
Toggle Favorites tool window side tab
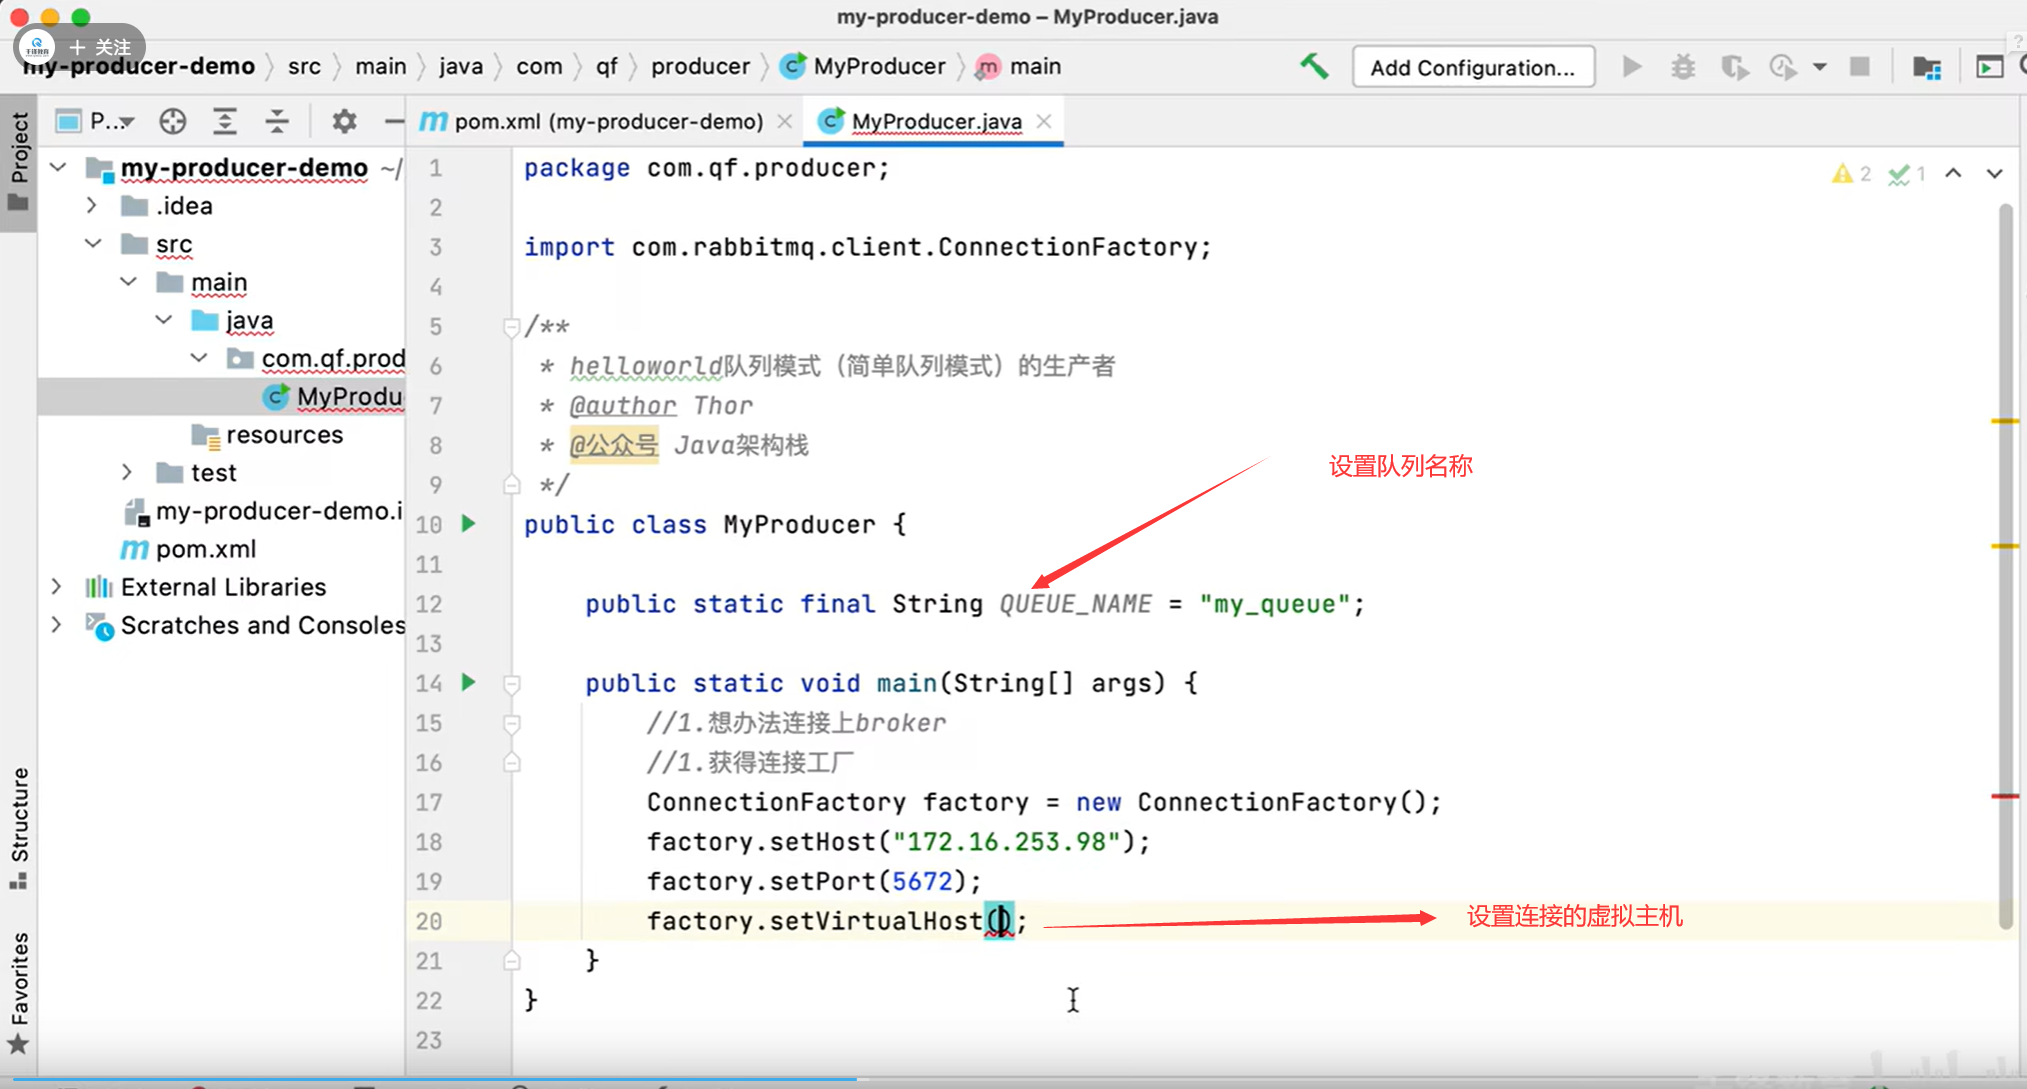18,990
